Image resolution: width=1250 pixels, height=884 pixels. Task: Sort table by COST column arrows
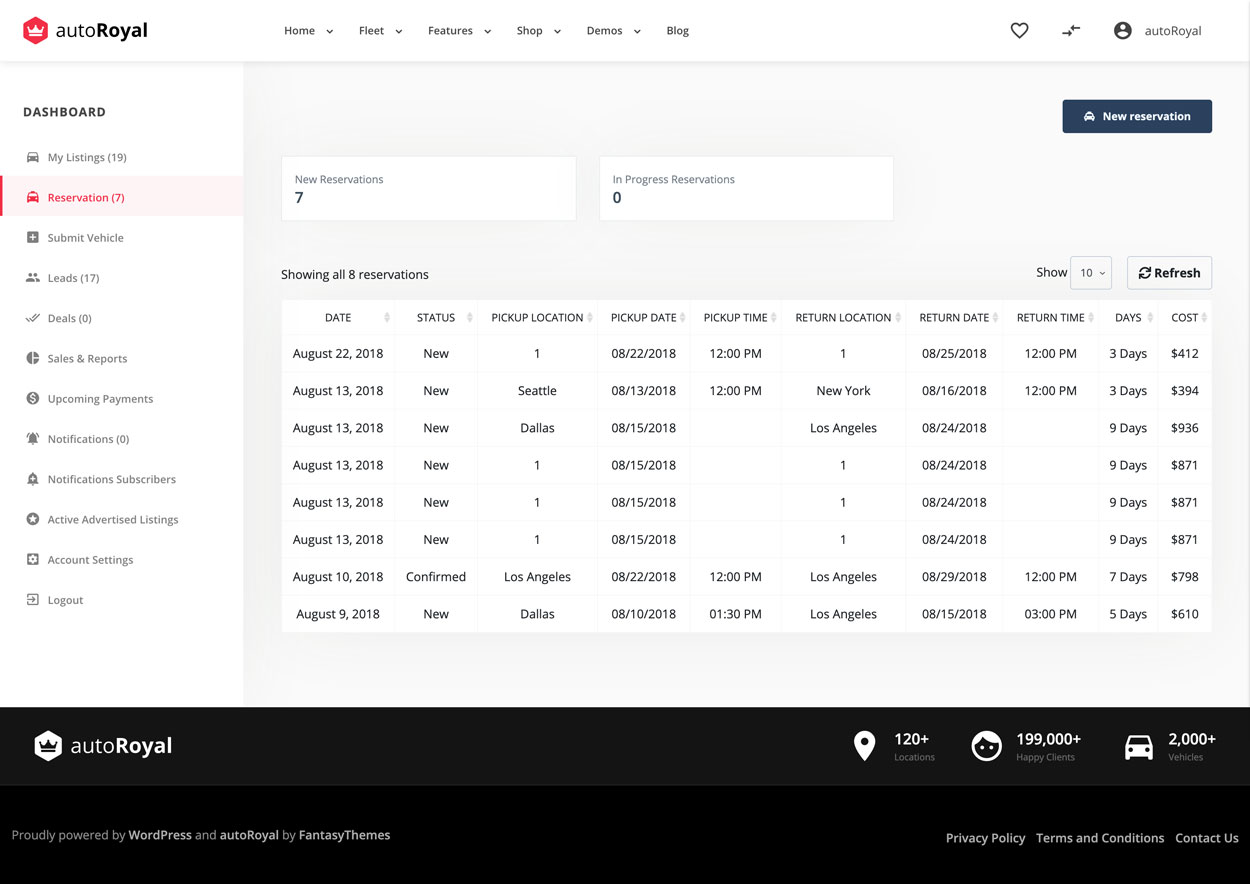point(1204,317)
